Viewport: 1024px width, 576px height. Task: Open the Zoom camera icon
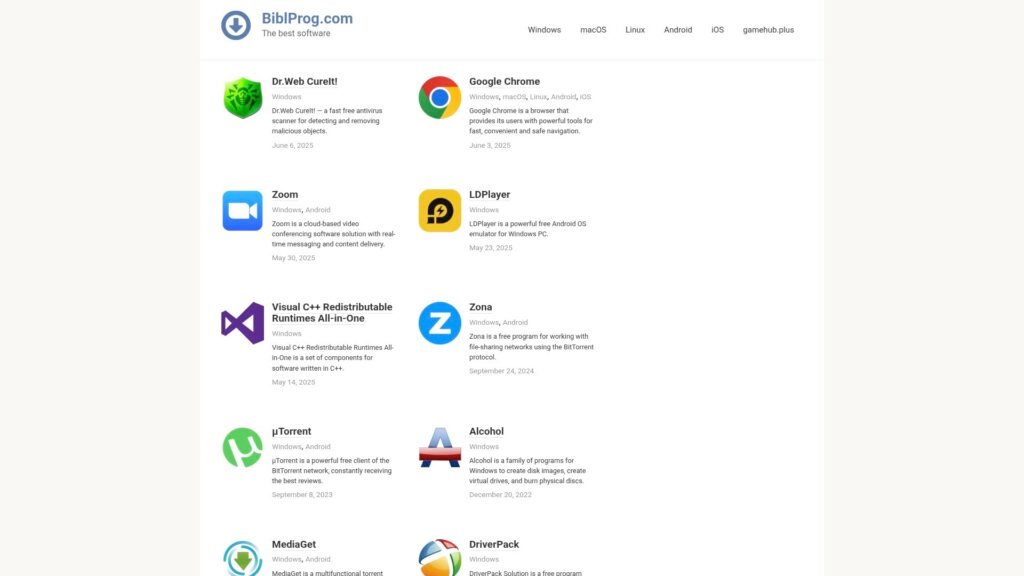[242, 210]
